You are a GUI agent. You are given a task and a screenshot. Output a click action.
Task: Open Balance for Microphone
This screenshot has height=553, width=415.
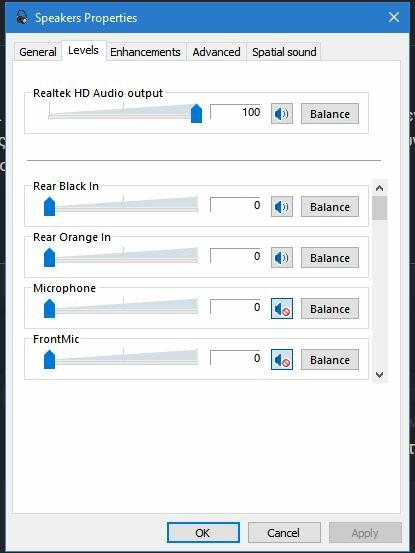330,309
